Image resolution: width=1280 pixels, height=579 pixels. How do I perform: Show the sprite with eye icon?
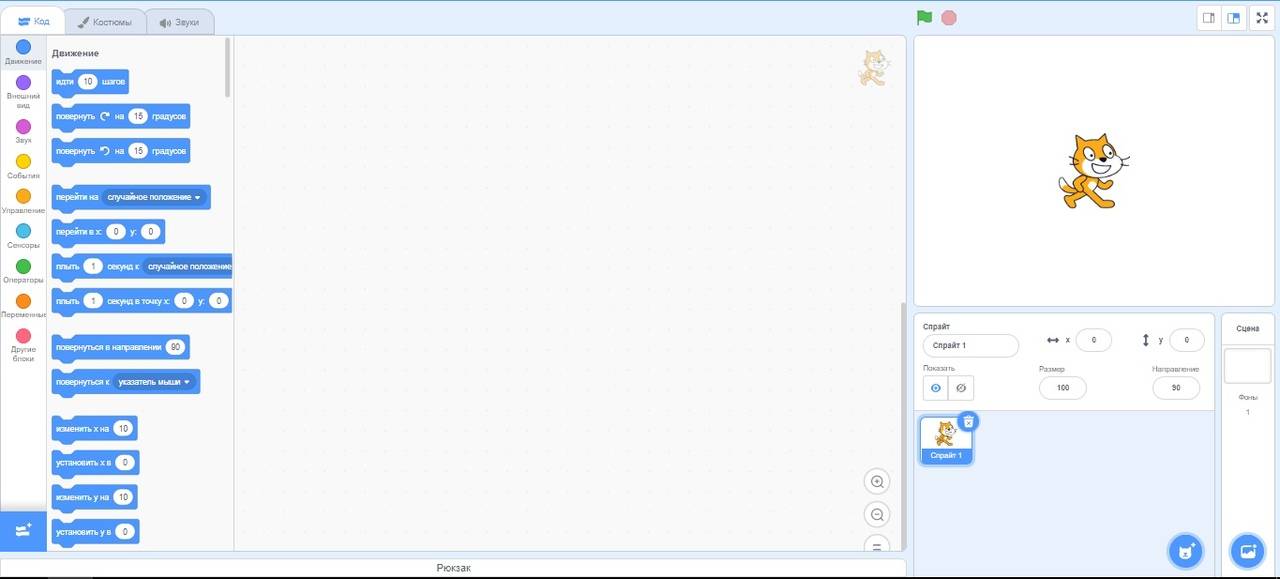936,388
